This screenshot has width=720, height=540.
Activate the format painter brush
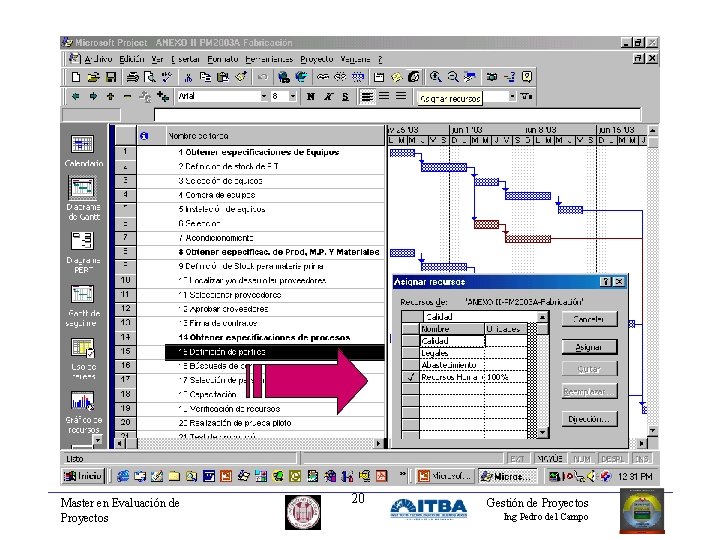(241, 77)
